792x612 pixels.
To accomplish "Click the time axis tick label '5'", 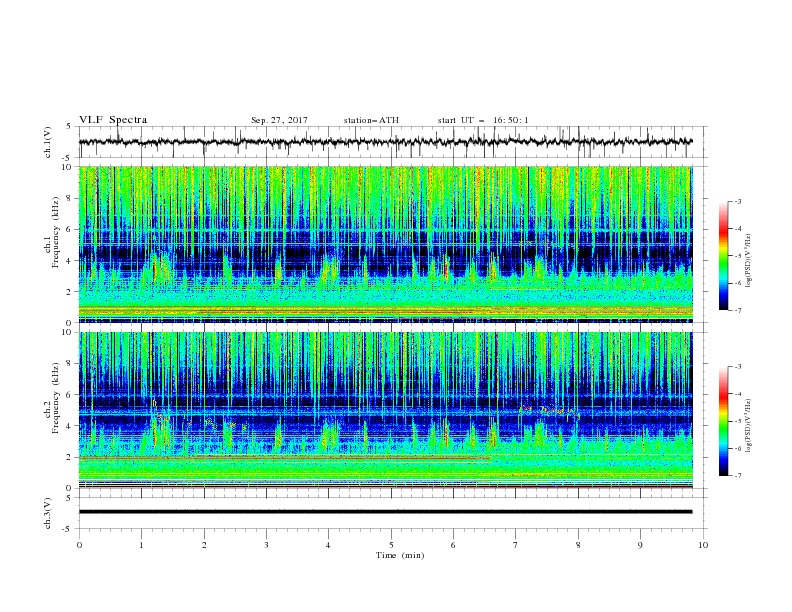I will click(391, 545).
